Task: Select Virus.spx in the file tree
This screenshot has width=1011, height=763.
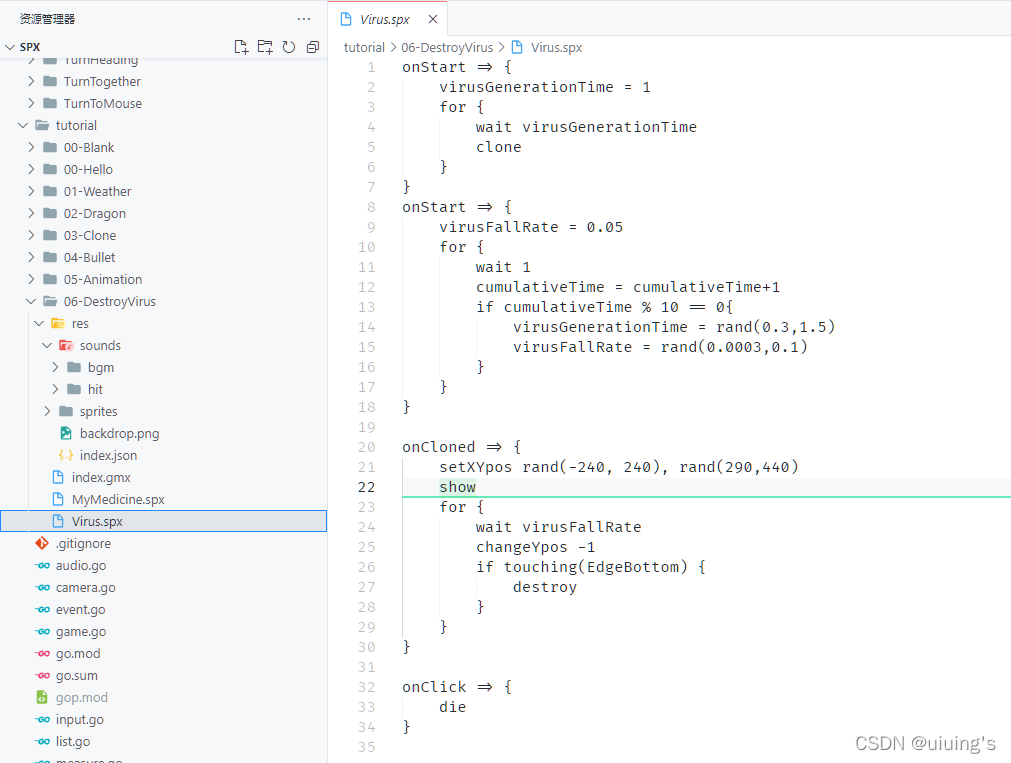Action: 164,521
